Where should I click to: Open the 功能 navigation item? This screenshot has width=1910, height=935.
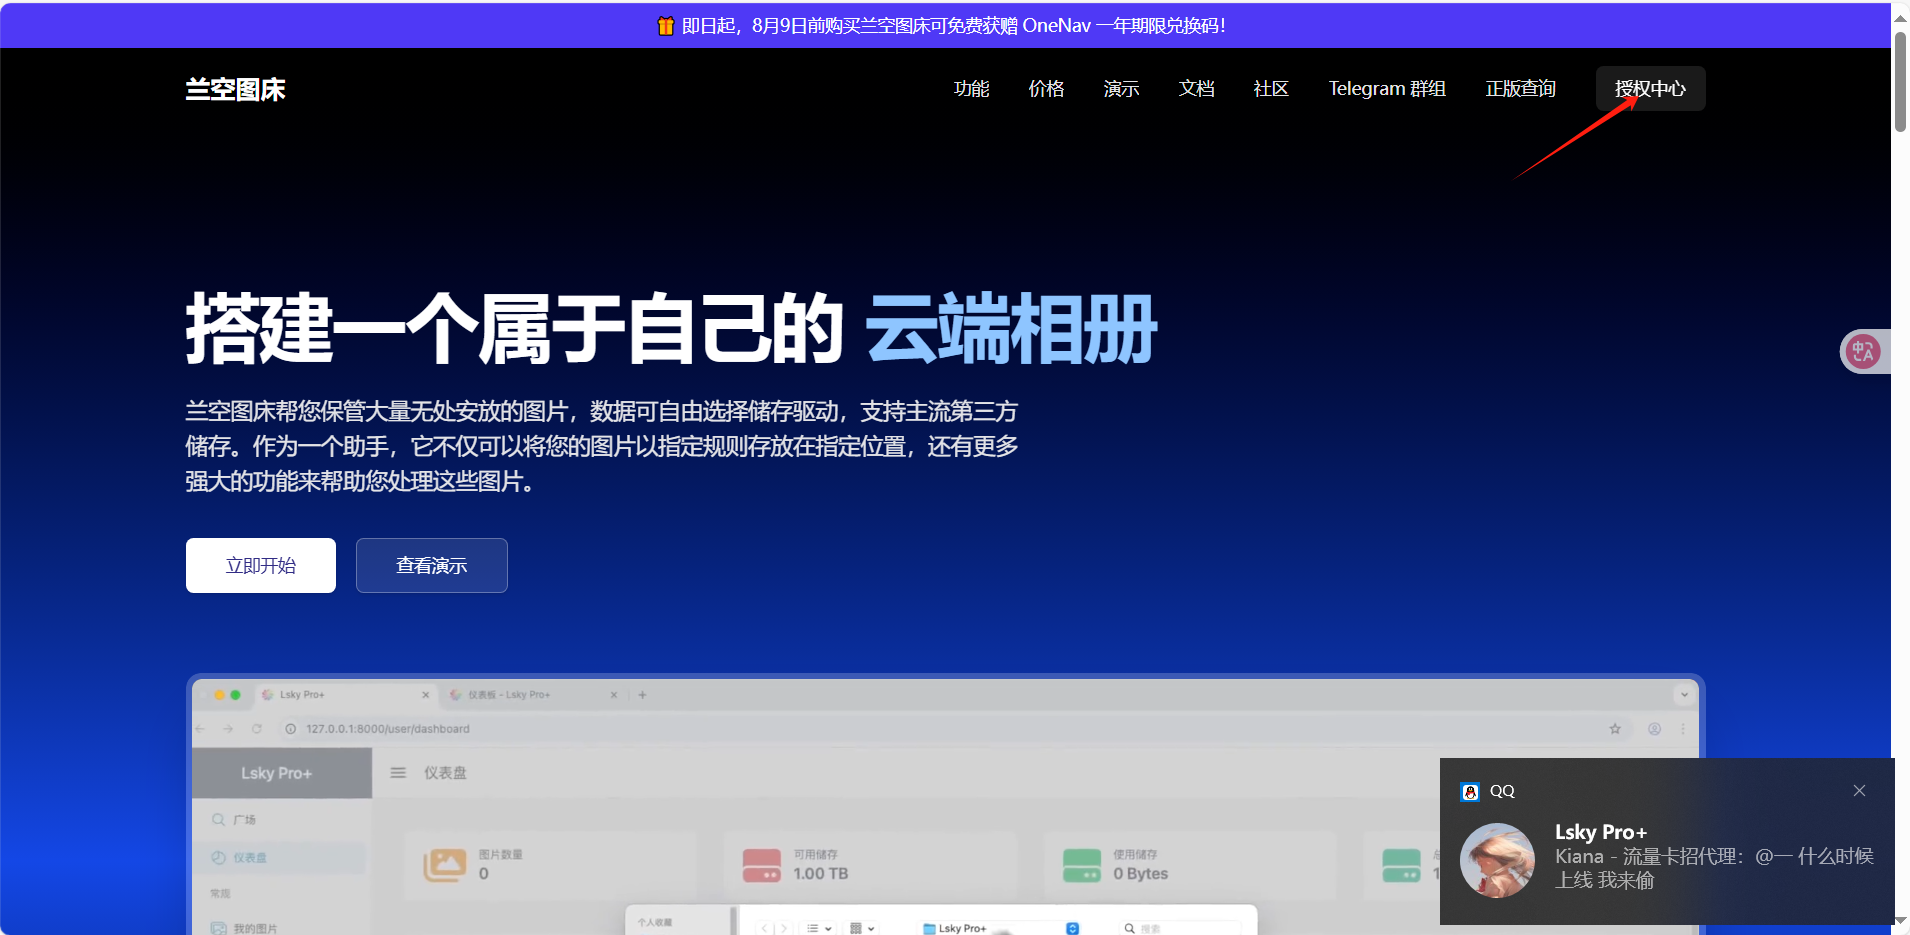click(x=971, y=89)
